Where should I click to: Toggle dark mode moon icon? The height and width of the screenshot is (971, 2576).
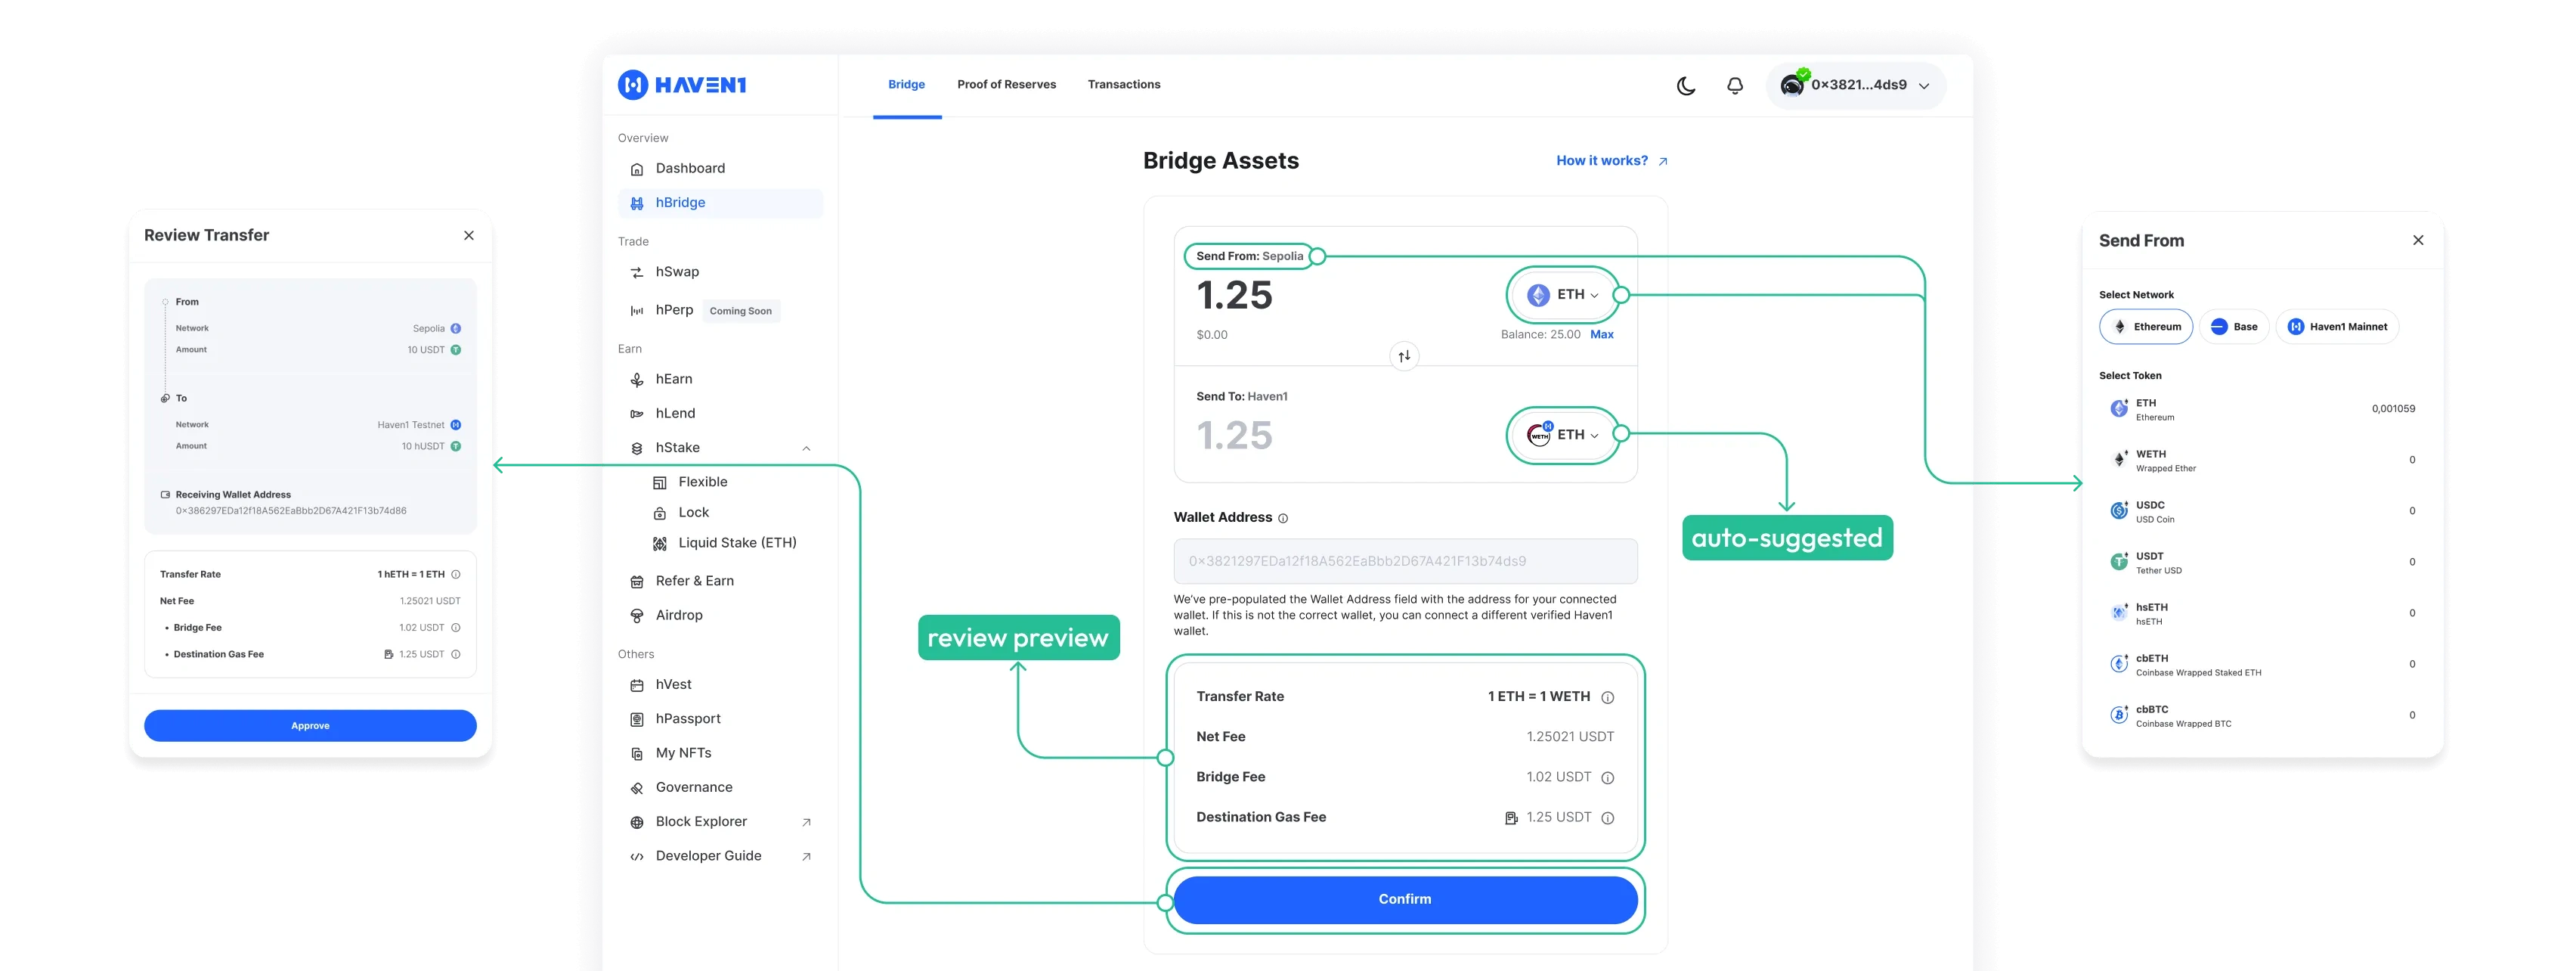1686,86
